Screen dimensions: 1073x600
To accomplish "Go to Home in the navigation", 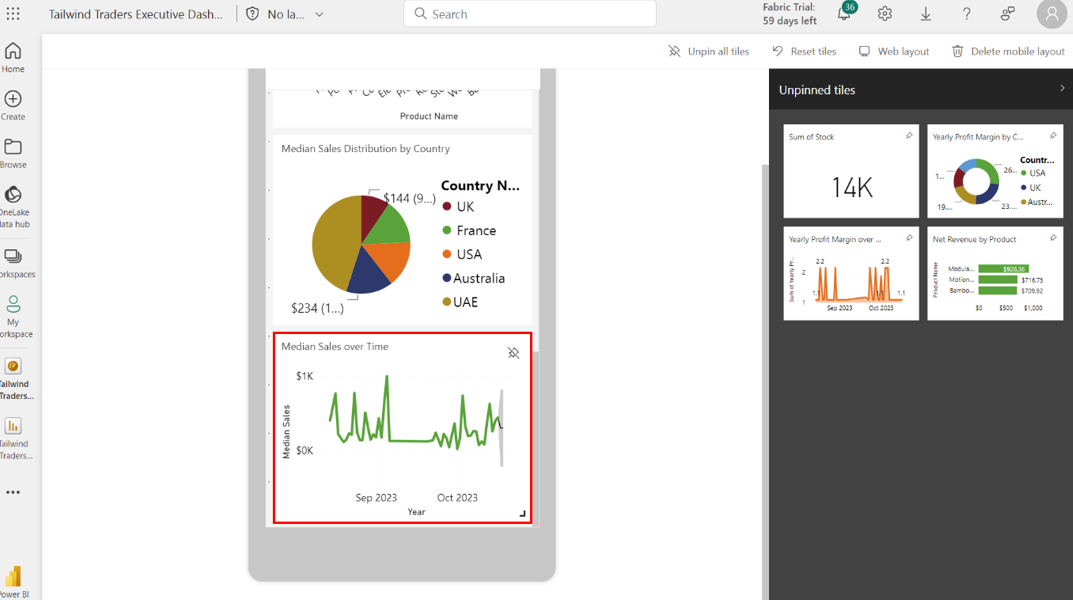I will [13, 57].
